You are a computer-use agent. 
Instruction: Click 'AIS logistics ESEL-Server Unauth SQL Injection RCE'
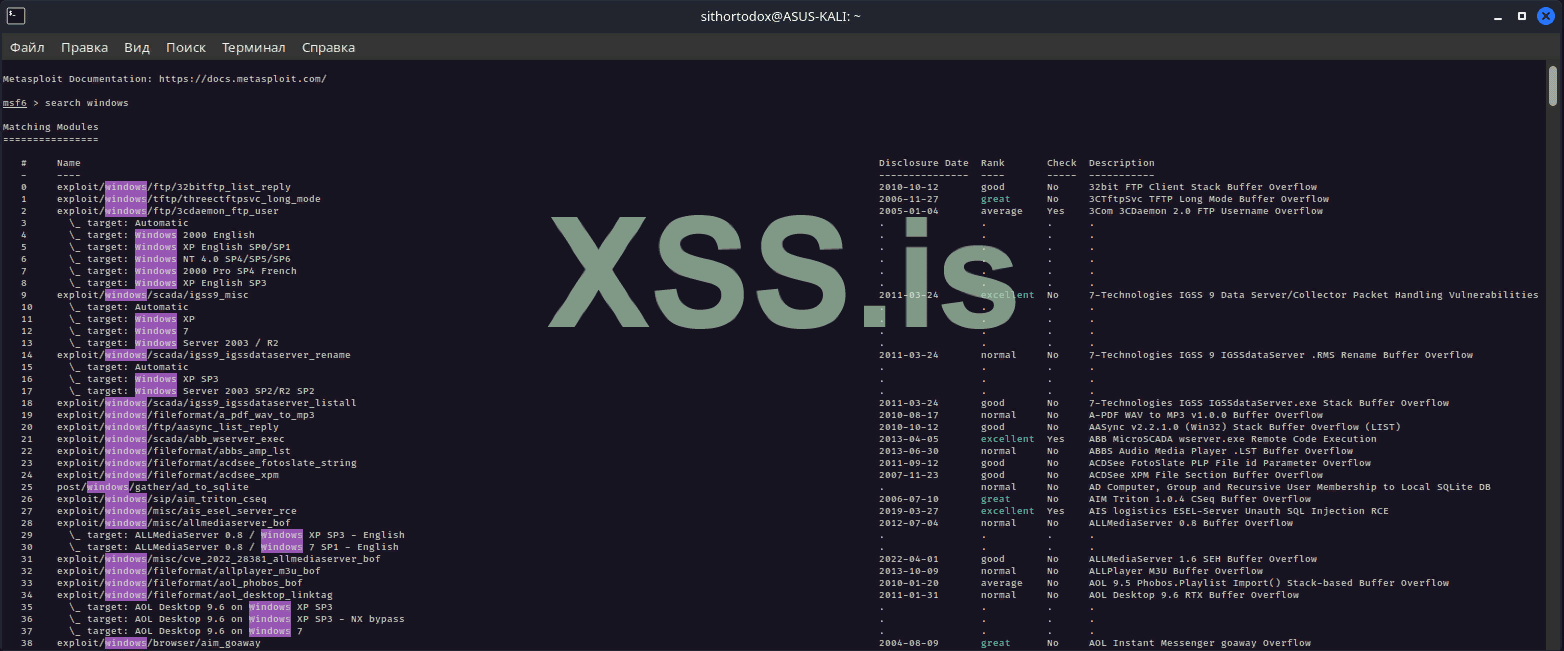pos(1239,511)
